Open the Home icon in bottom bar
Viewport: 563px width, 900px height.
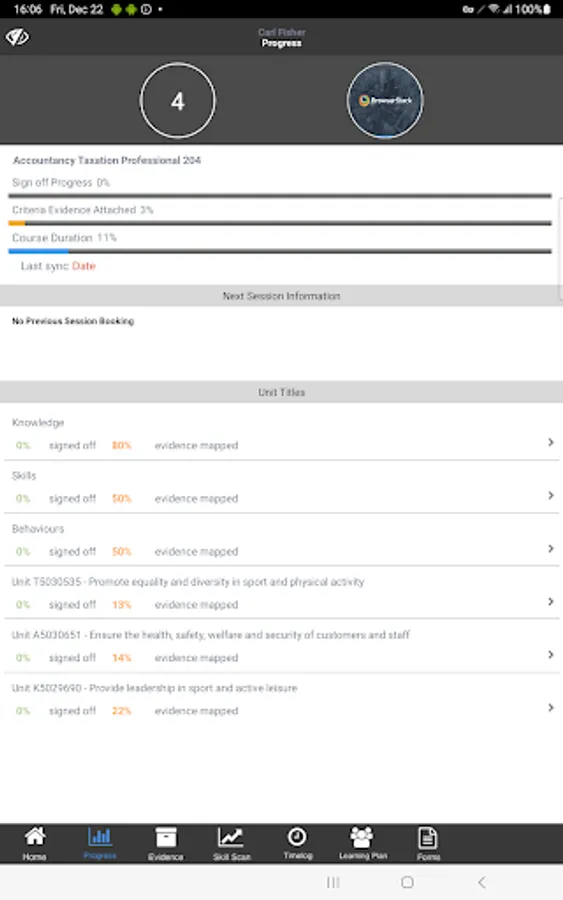[34, 837]
